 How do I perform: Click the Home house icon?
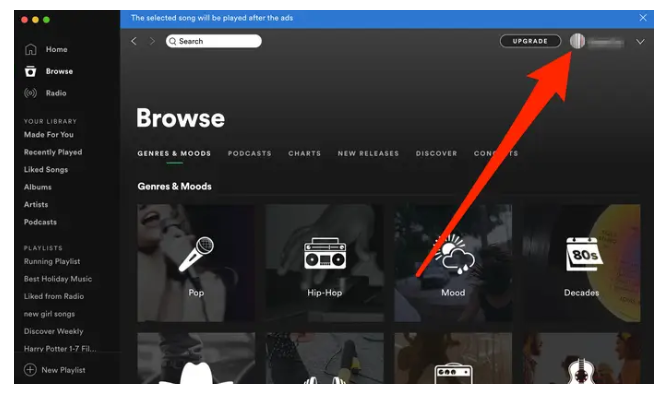point(31,49)
